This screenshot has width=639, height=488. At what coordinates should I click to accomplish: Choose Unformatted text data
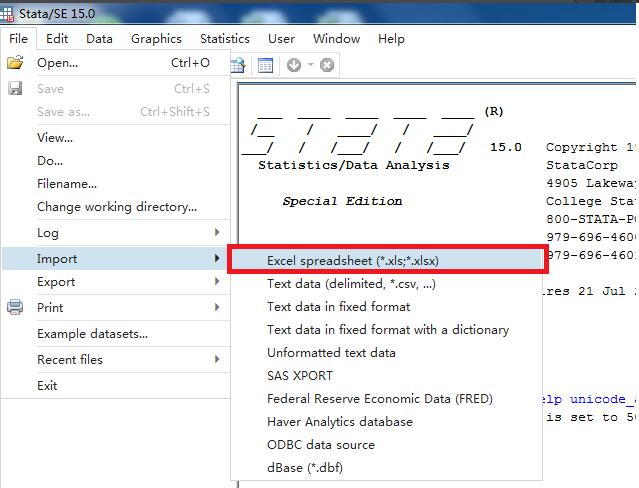tap(386, 353)
